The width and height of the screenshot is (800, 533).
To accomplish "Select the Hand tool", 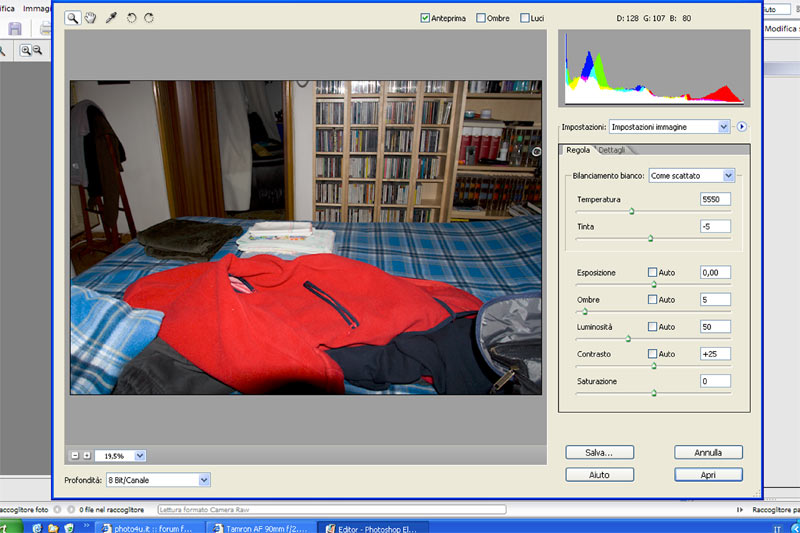I will coord(91,18).
